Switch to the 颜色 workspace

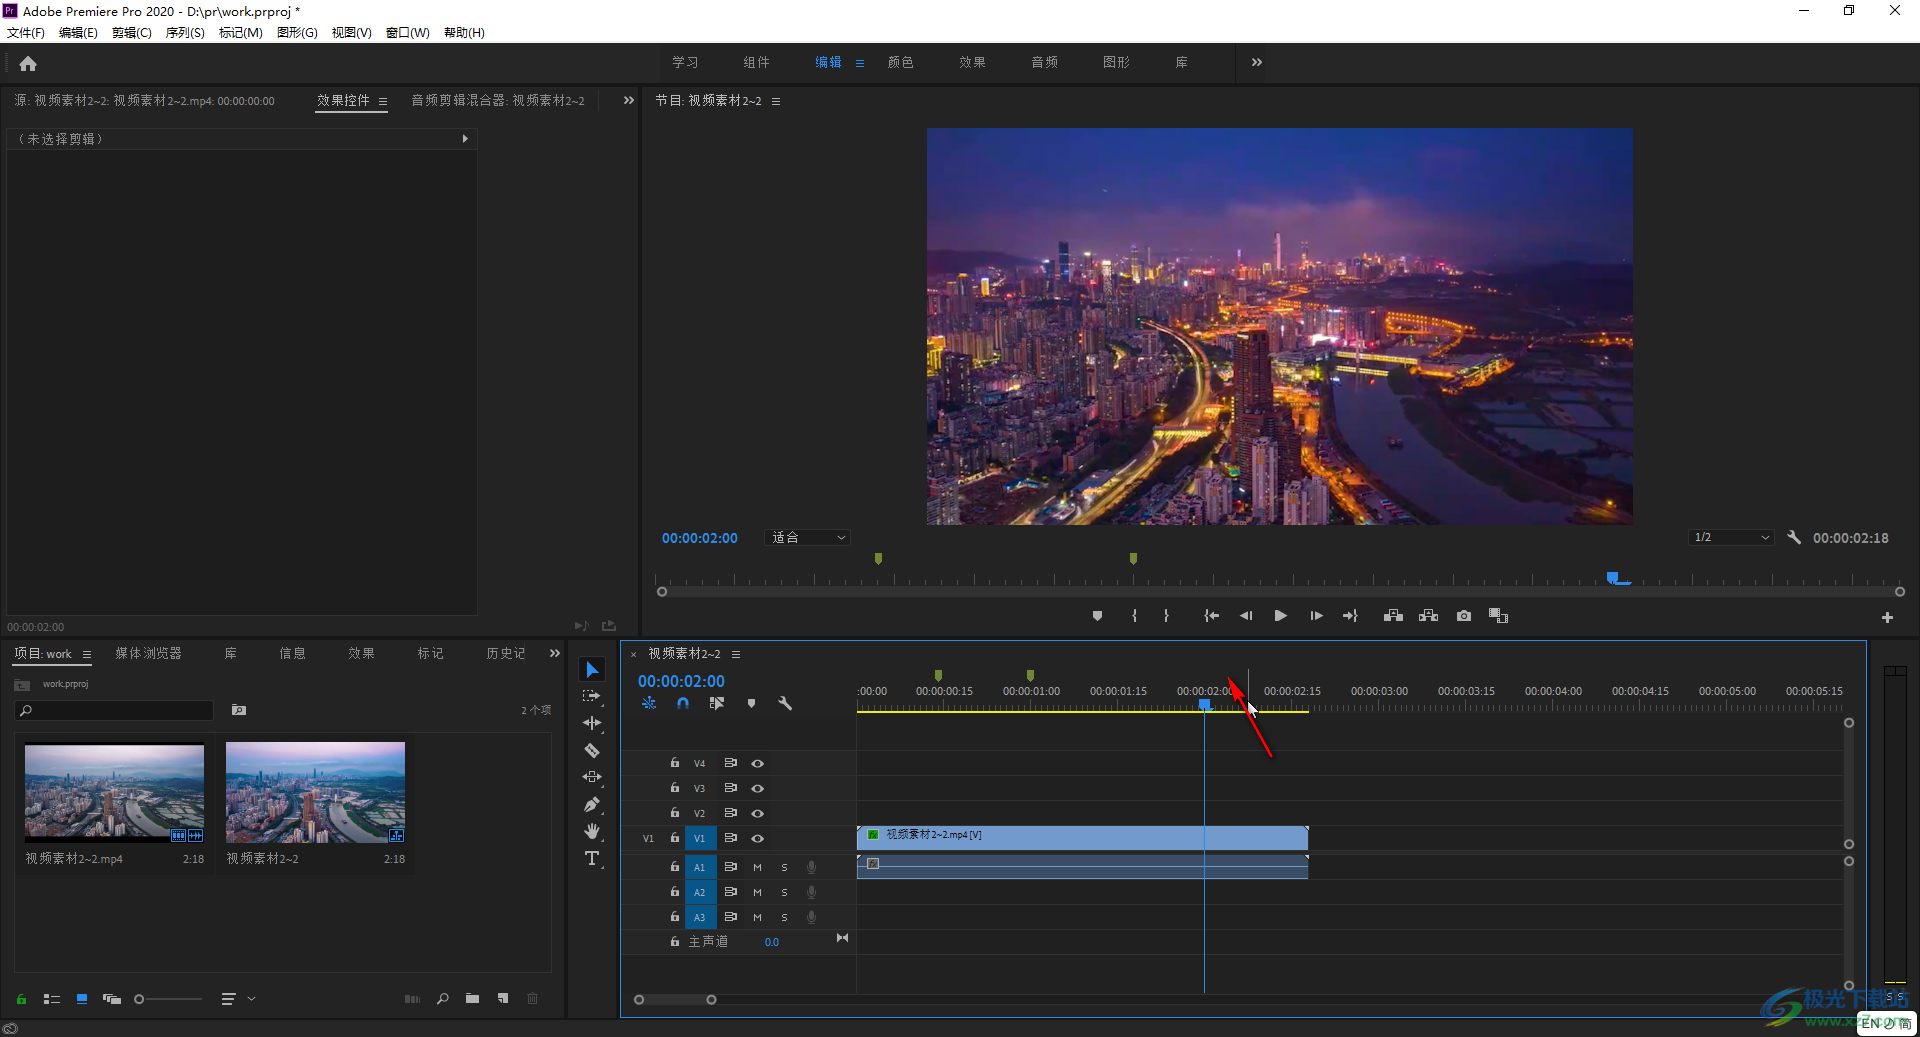(x=900, y=62)
